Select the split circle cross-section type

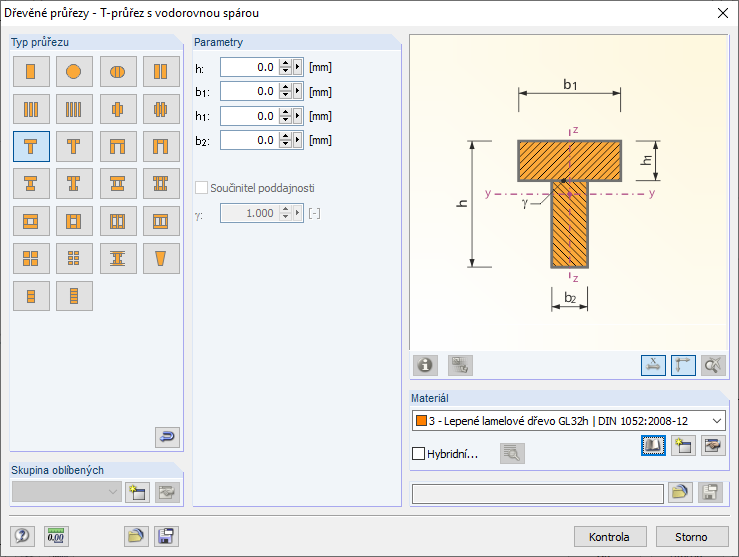[x=118, y=72]
